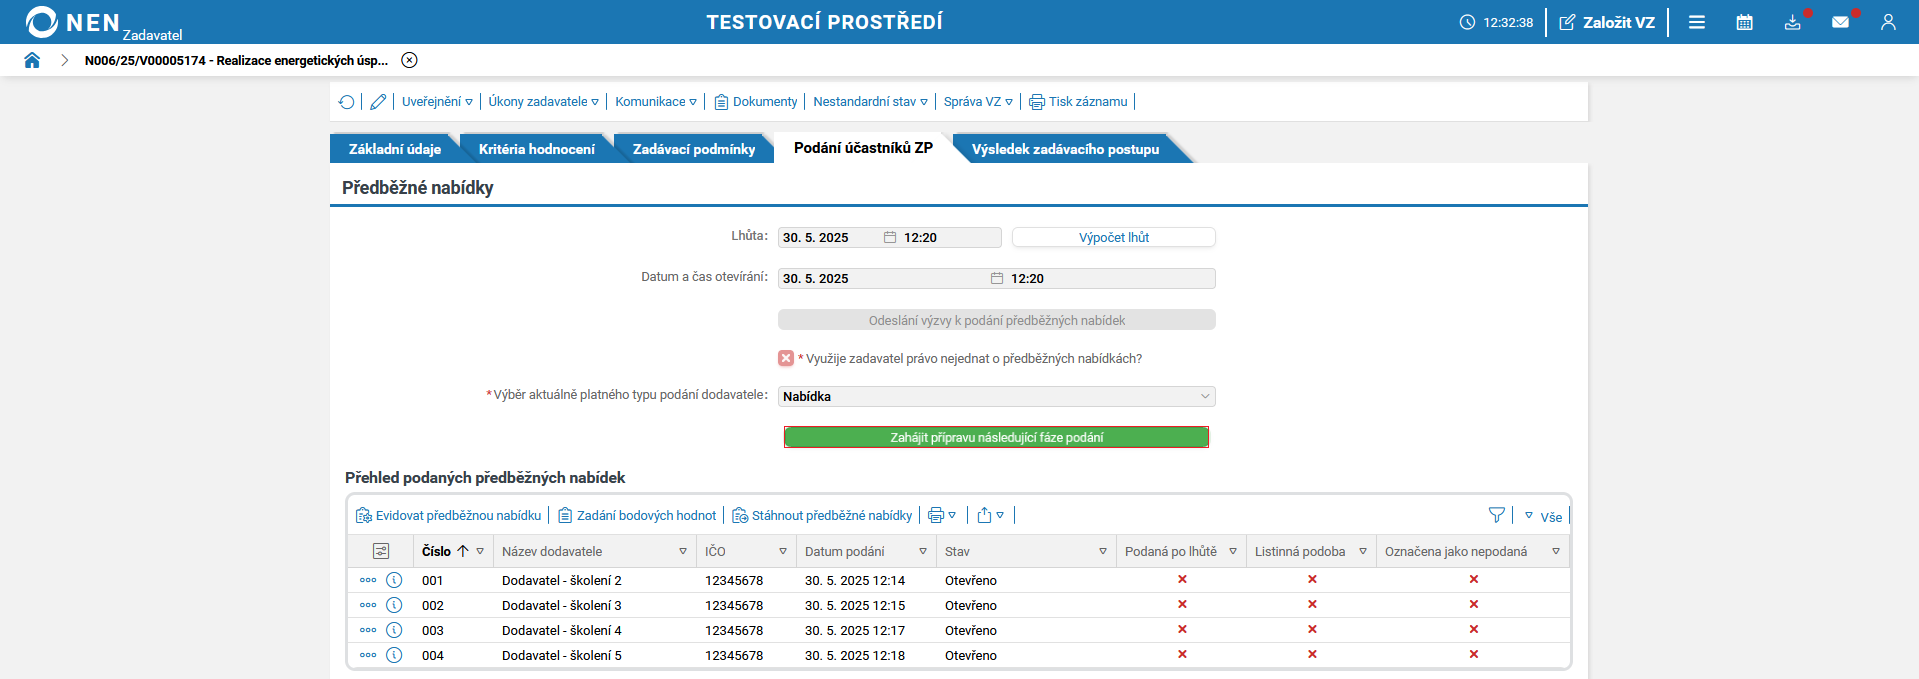1919x679 pixels.
Task: Switch to Kritéria hodnocení tab
Action: click(536, 149)
